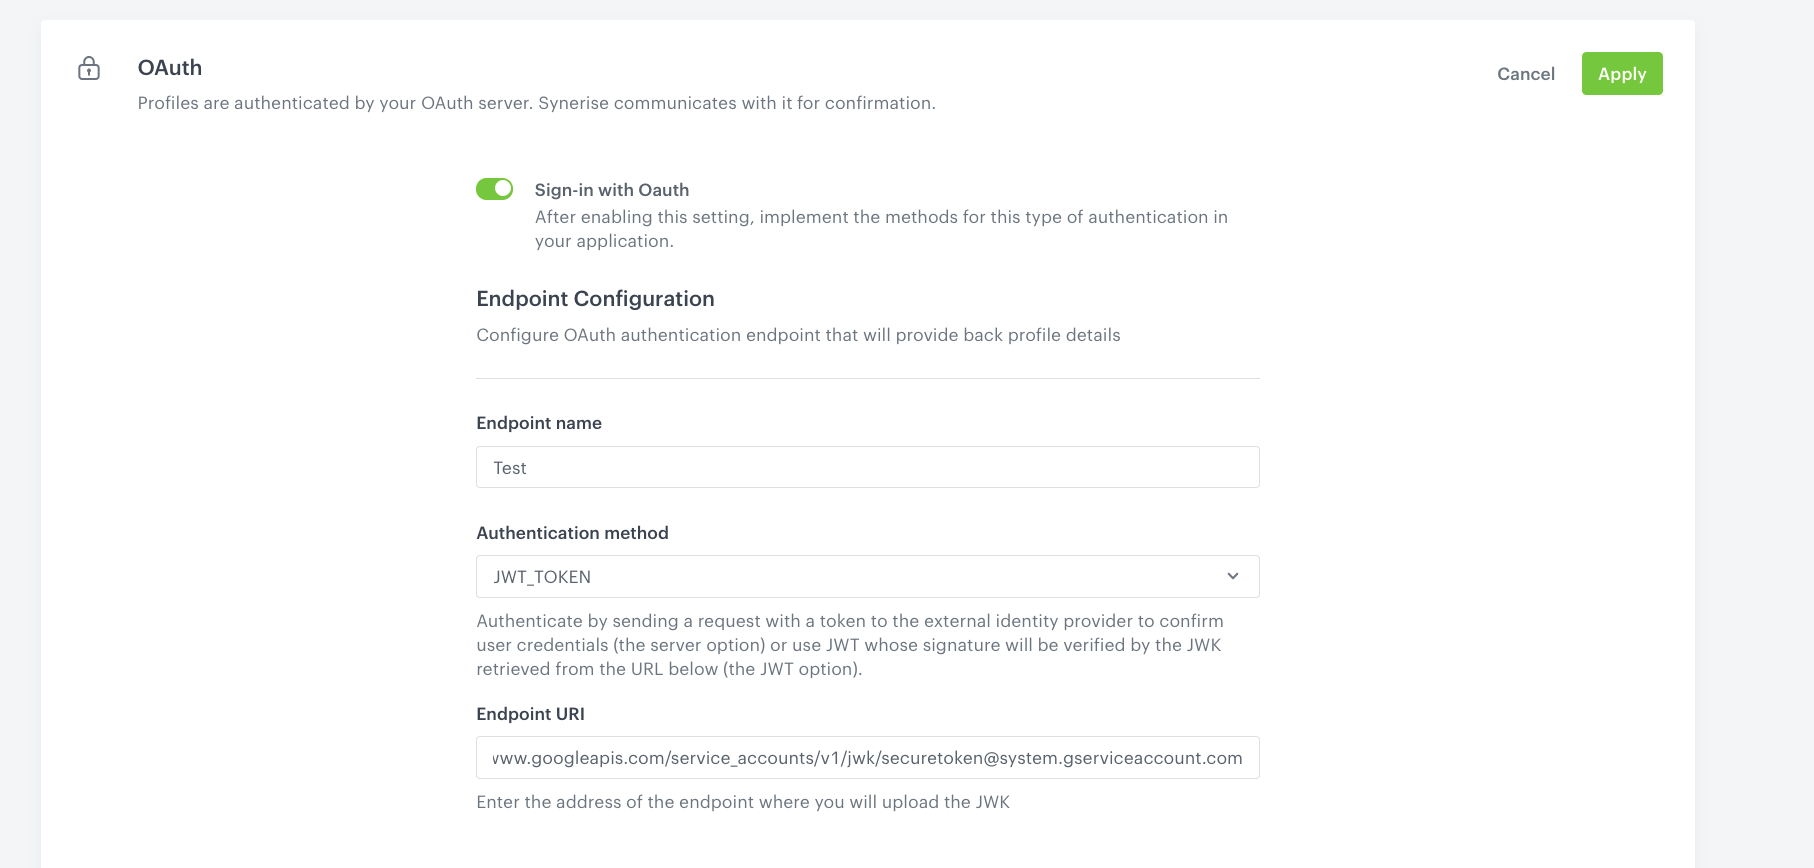This screenshot has width=1814, height=868.
Task: Click the OAuth title text
Action: (x=169, y=67)
